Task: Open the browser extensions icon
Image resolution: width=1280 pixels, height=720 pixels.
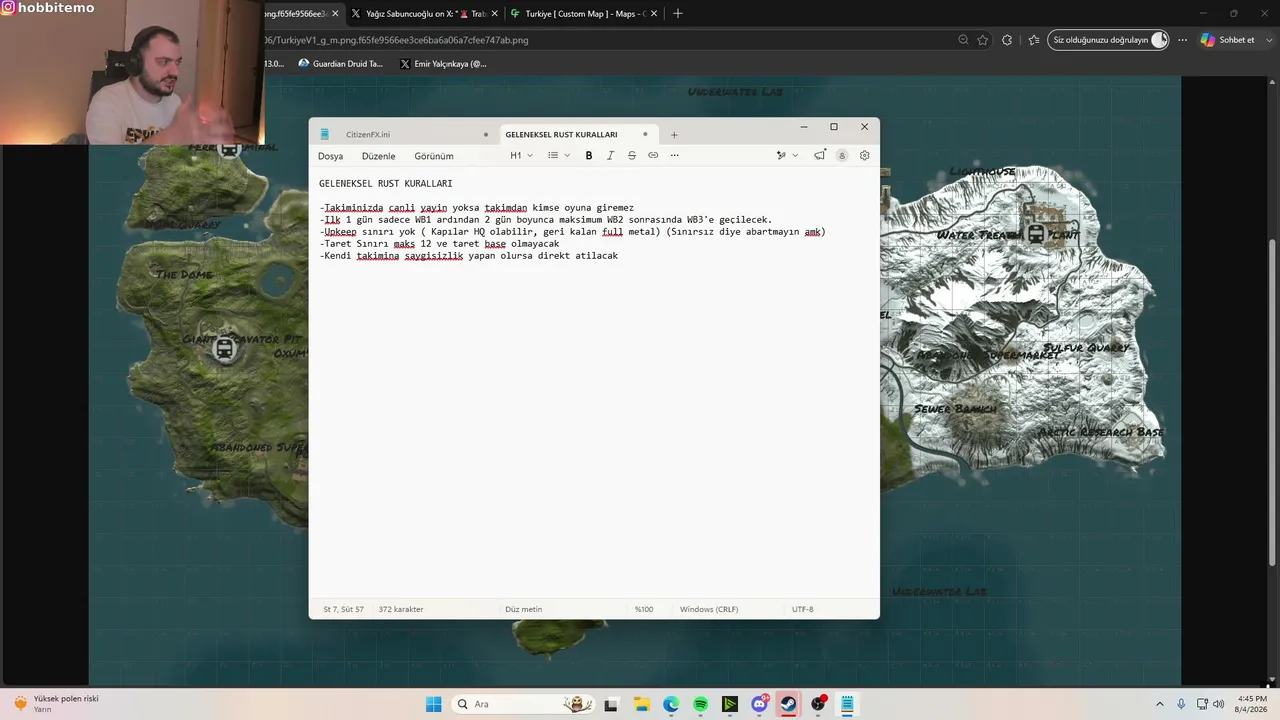Action: 1007,40
